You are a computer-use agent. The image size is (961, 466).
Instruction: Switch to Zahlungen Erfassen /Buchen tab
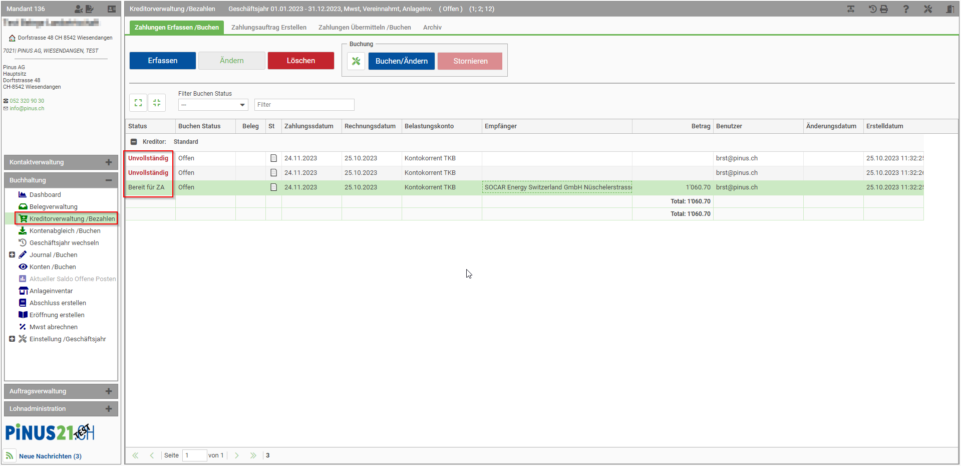pyautogui.click(x=175, y=28)
